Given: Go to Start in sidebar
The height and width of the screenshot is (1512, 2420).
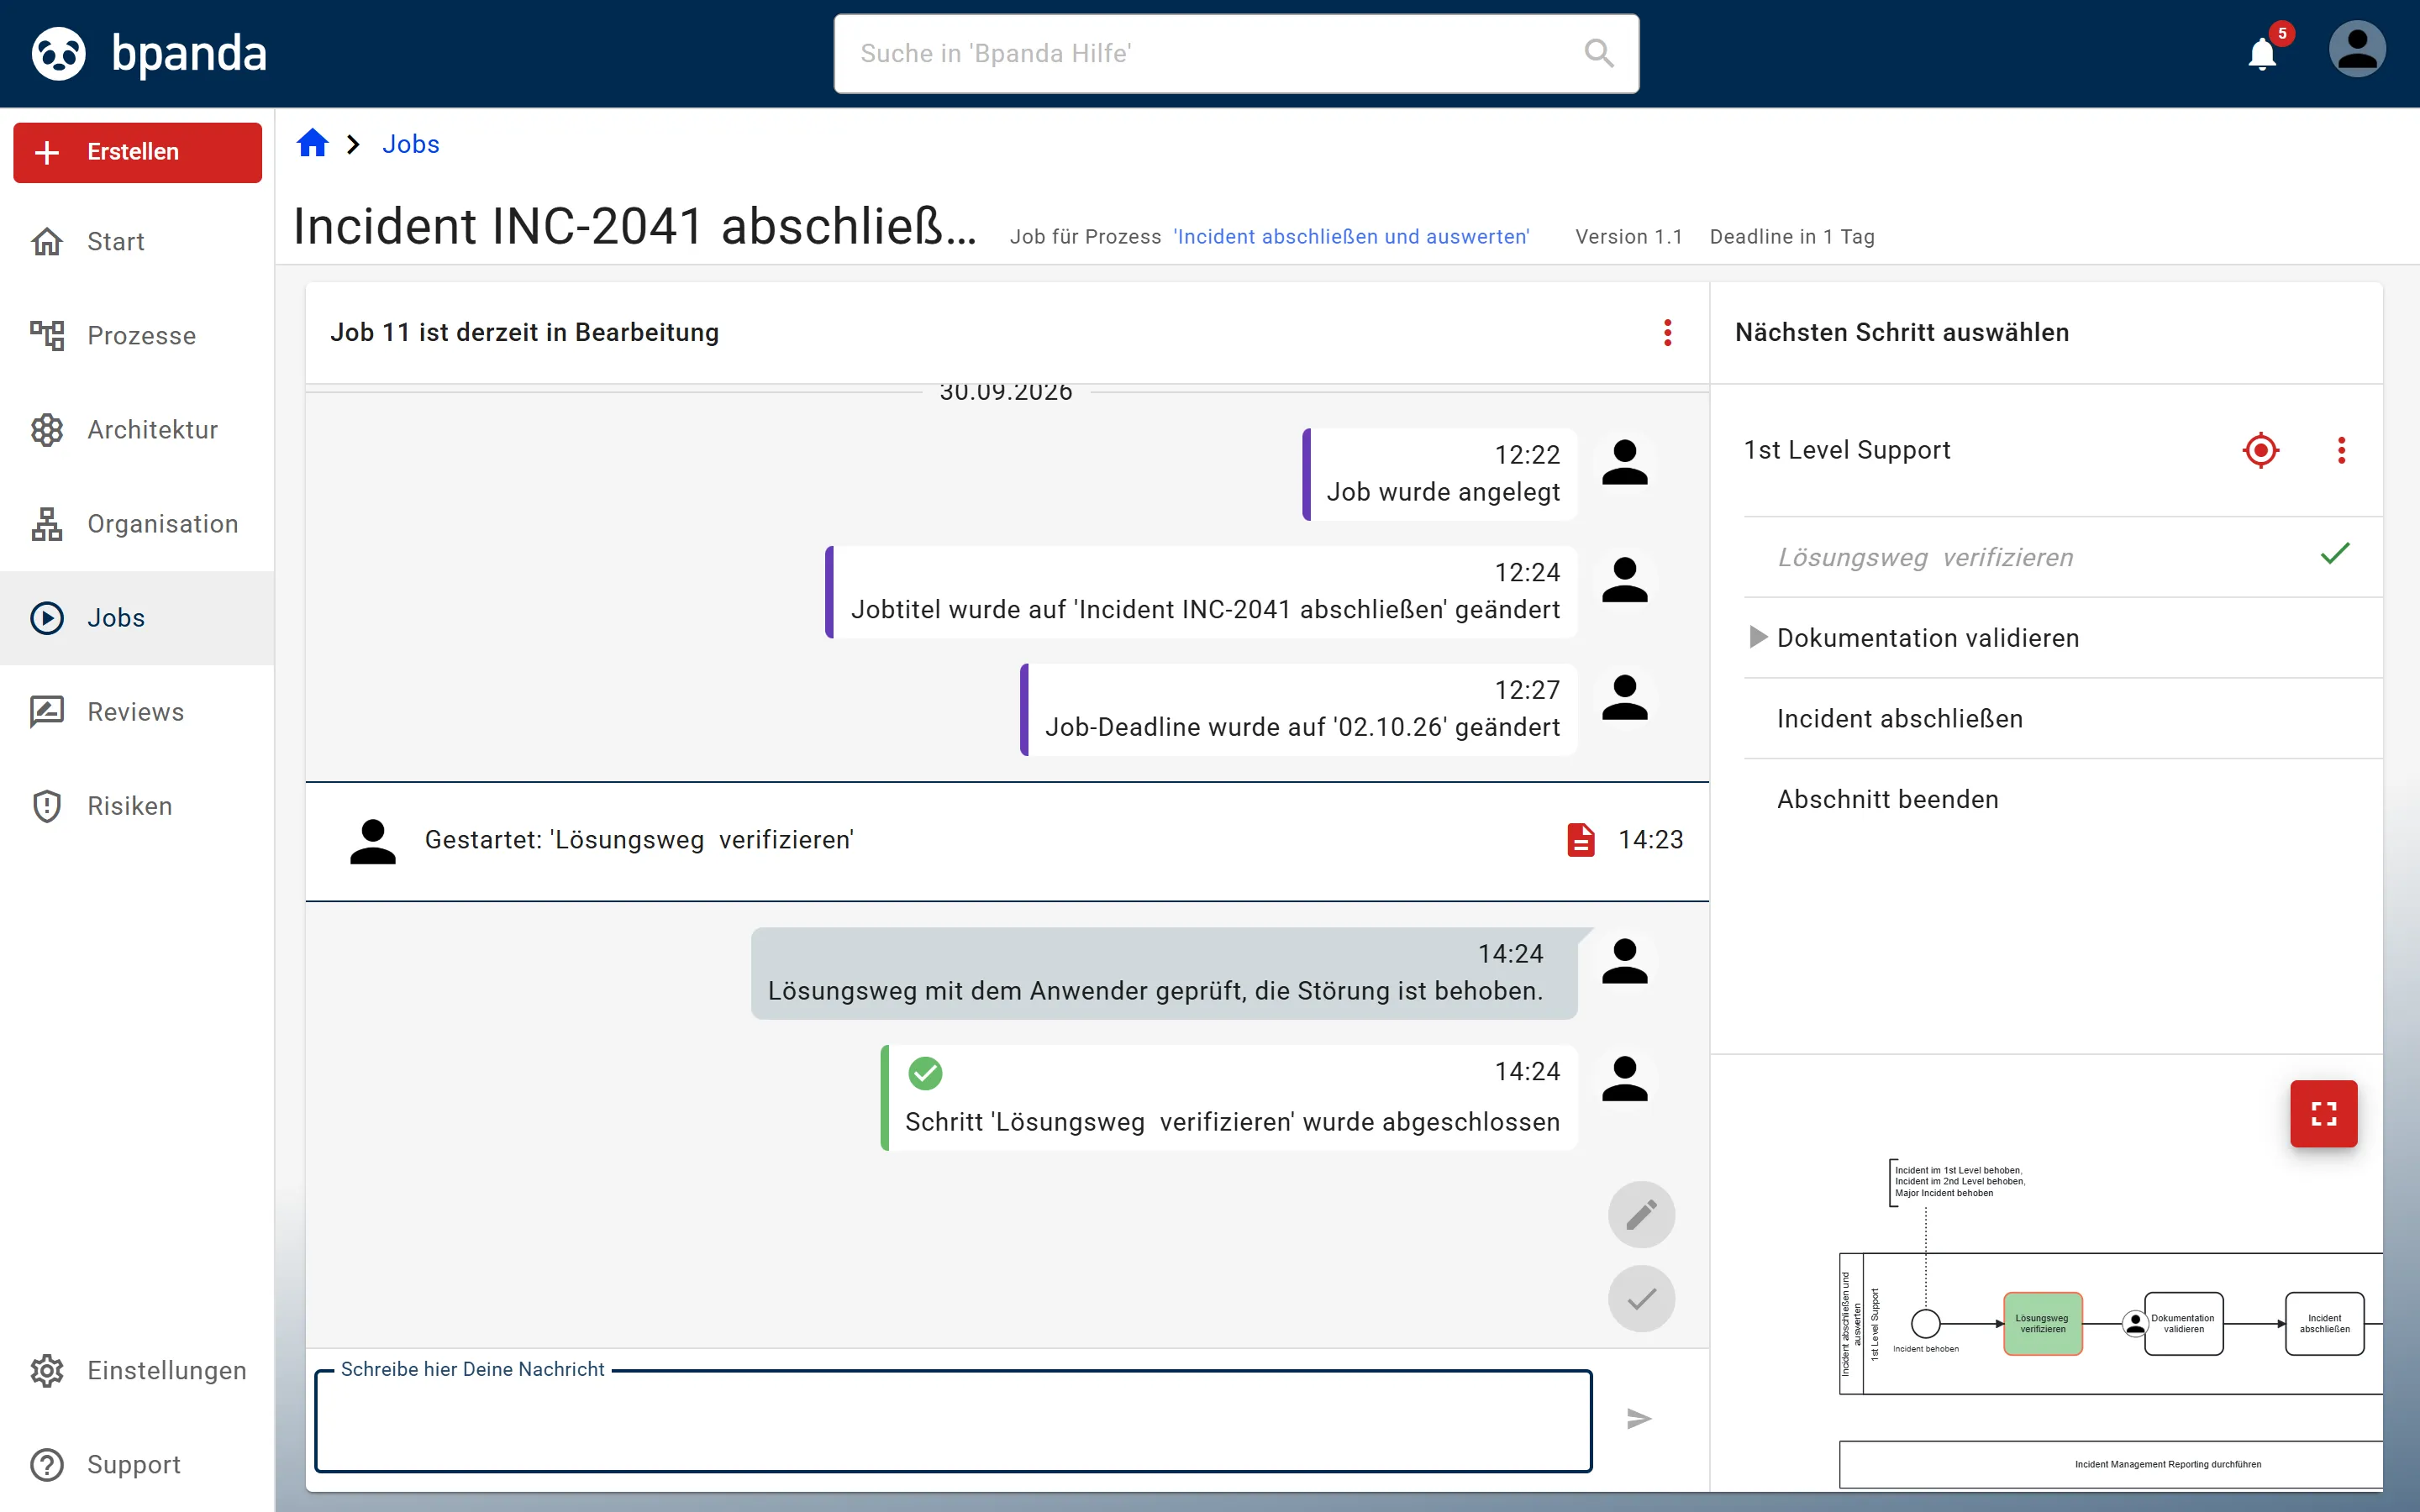Looking at the screenshot, I should coord(138,241).
